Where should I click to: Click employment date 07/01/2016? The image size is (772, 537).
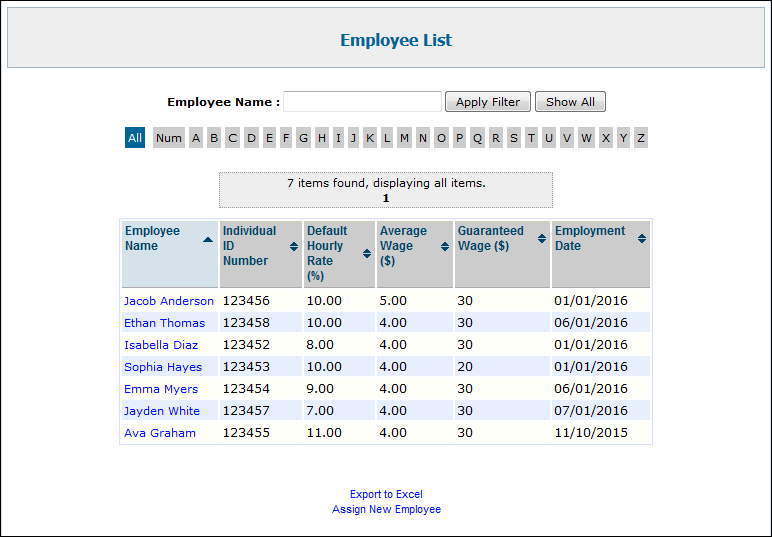(591, 411)
